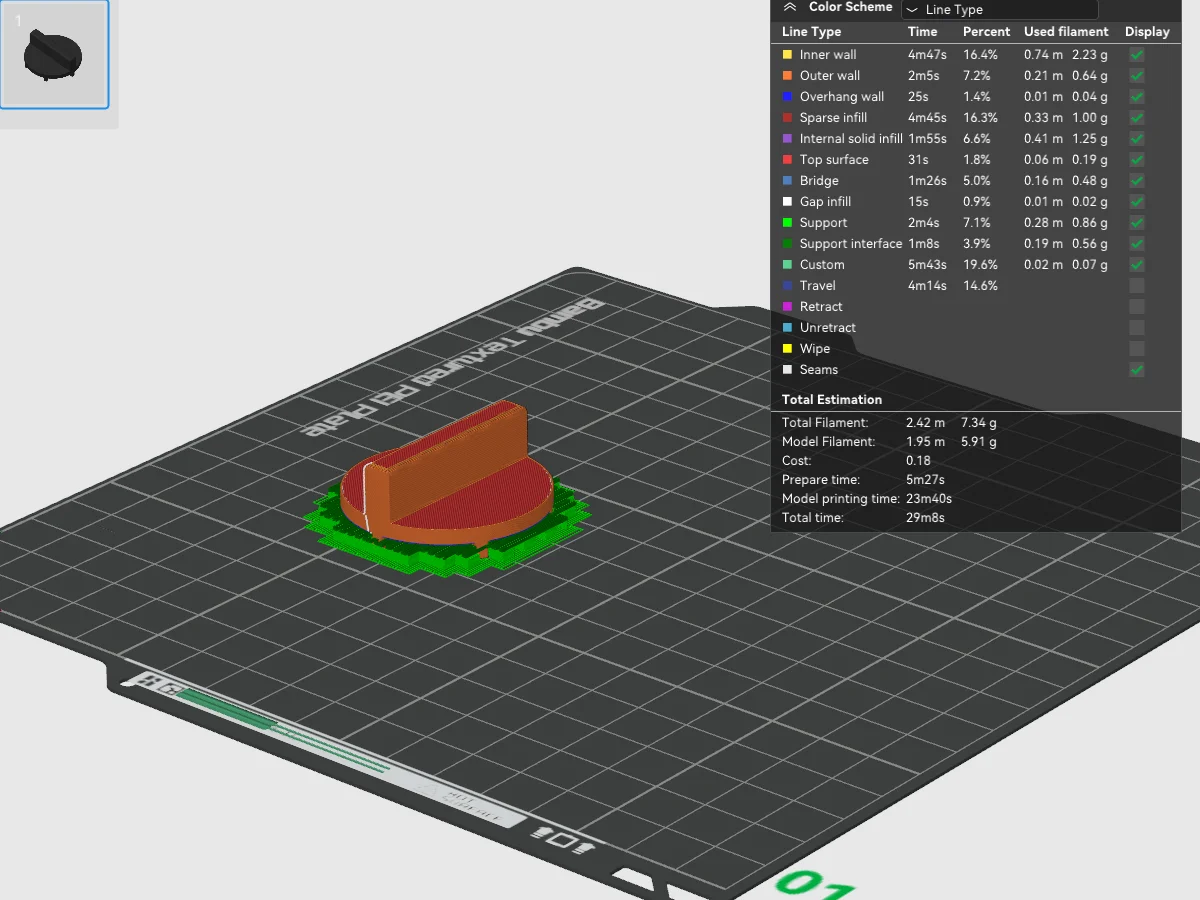Select plate 1 thumbnail

(54, 54)
